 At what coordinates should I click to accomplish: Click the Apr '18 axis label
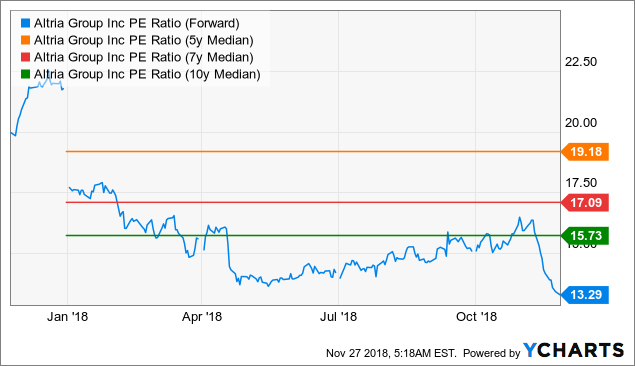pyautogui.click(x=202, y=317)
